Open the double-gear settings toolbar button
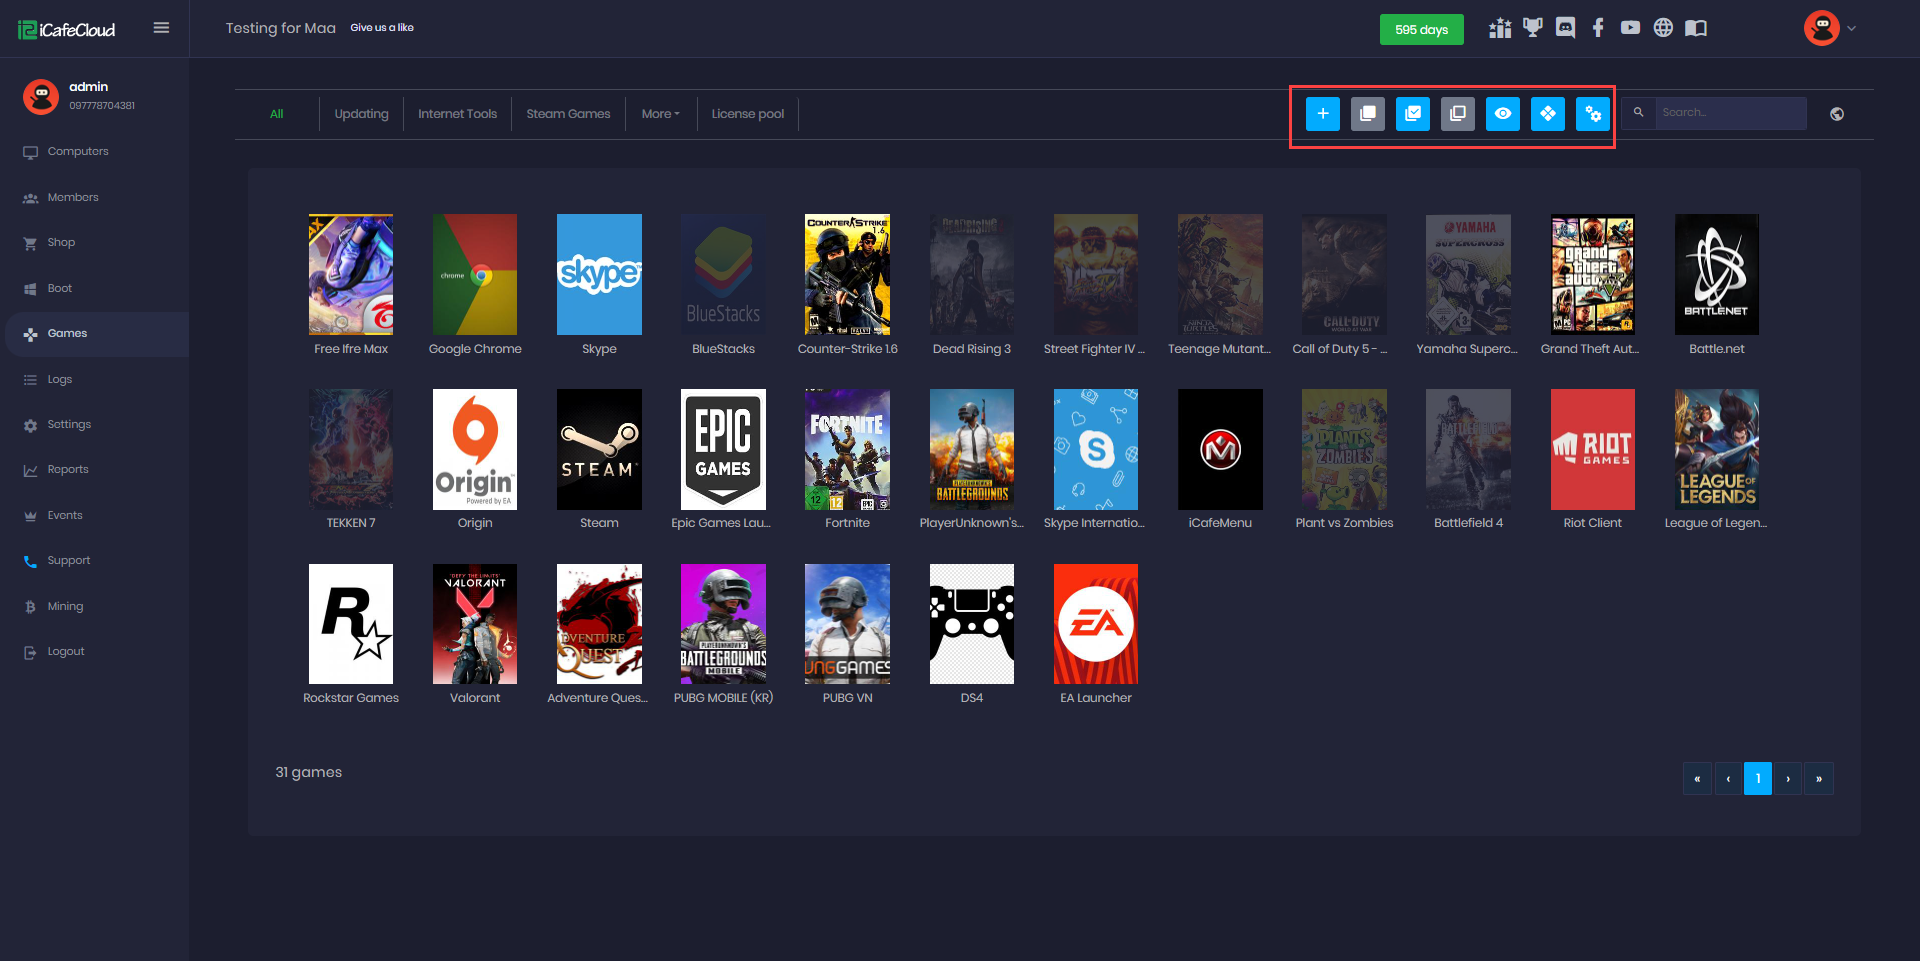The height and width of the screenshot is (961, 1920). [1592, 114]
